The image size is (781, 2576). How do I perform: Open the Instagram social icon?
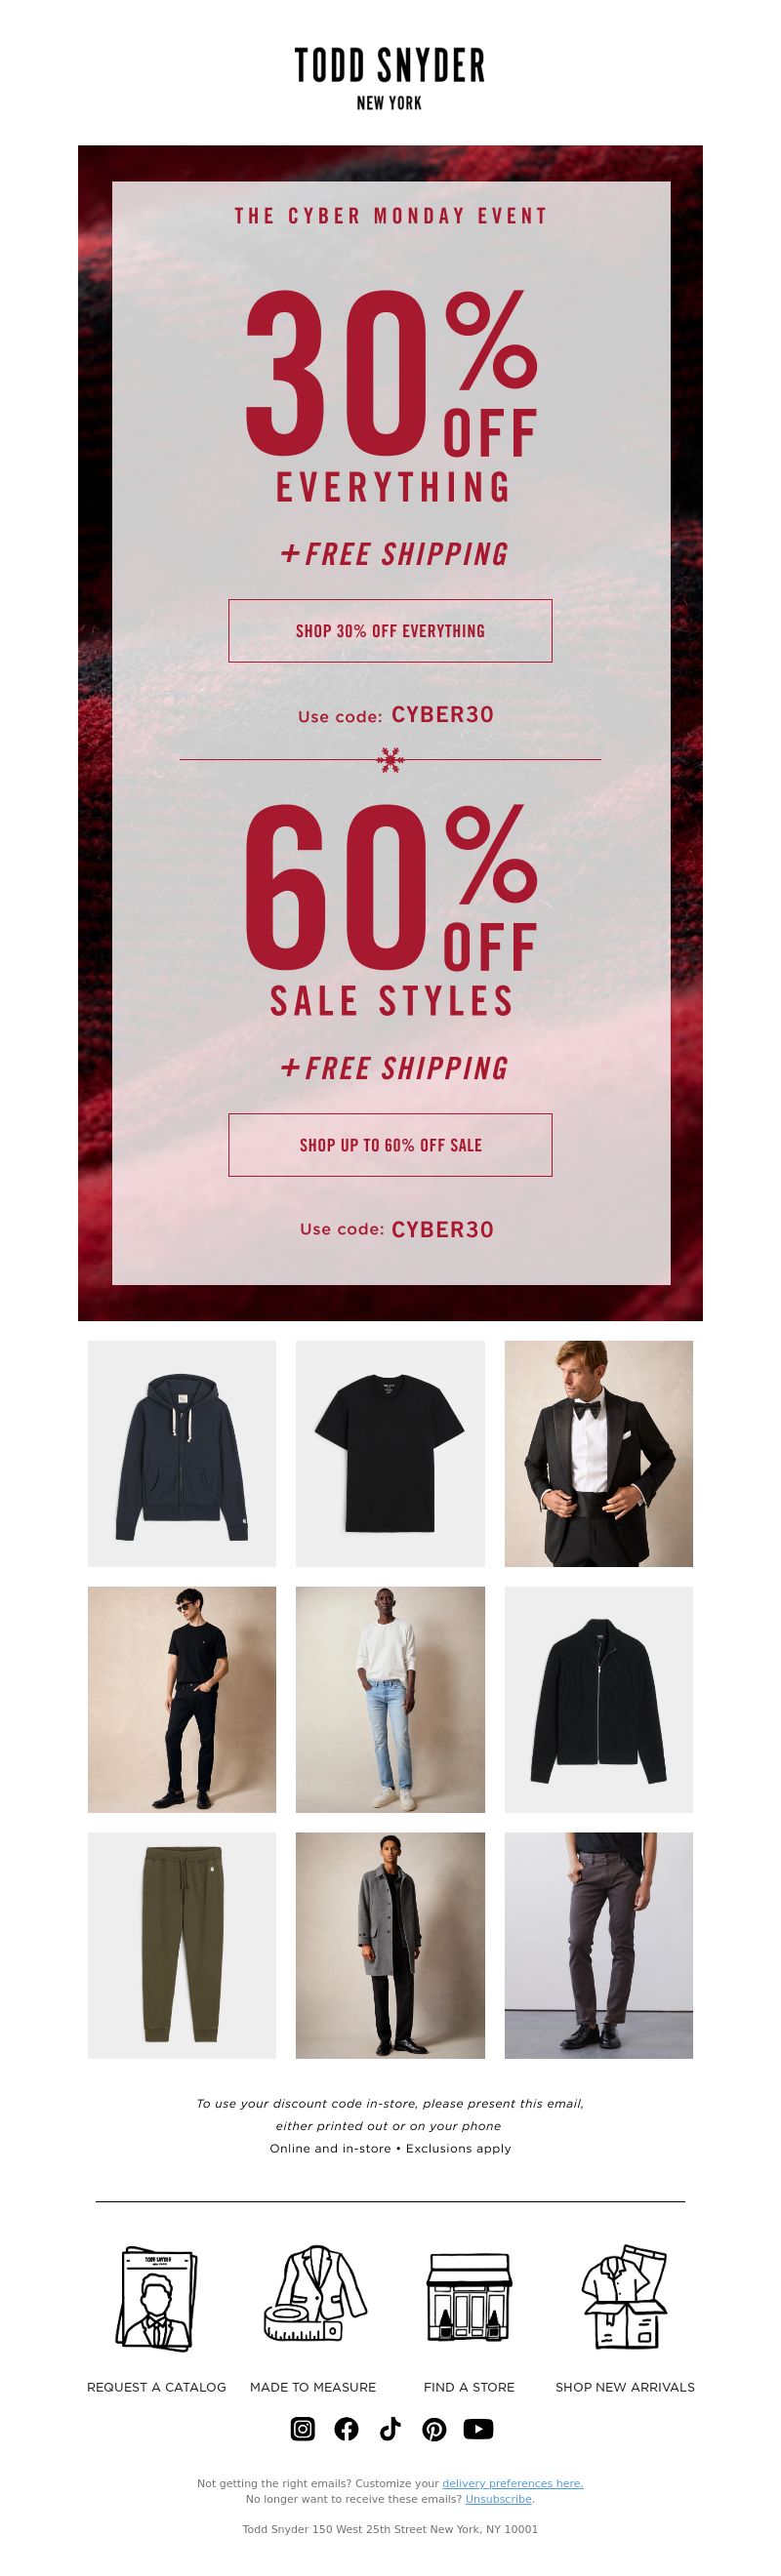click(303, 2429)
